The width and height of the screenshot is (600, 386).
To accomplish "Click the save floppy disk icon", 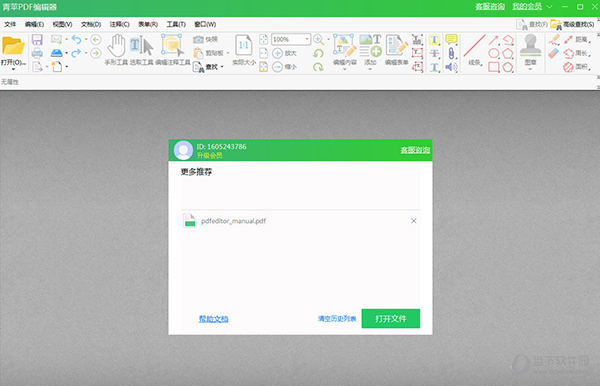I will pos(37,39).
